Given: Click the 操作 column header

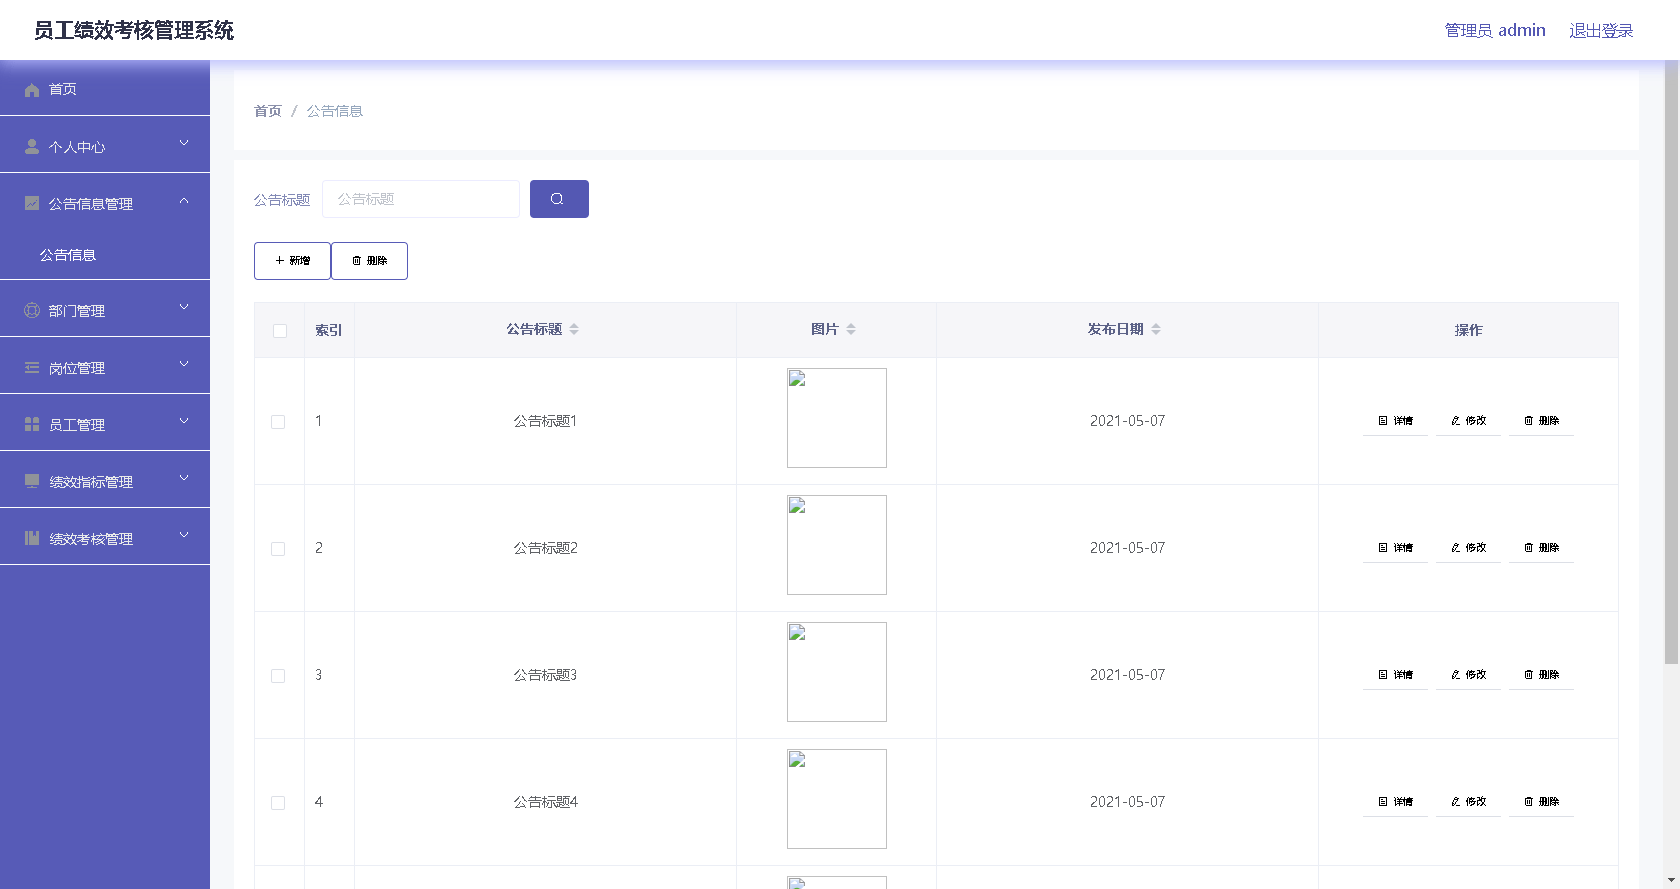Looking at the screenshot, I should point(1468,330).
